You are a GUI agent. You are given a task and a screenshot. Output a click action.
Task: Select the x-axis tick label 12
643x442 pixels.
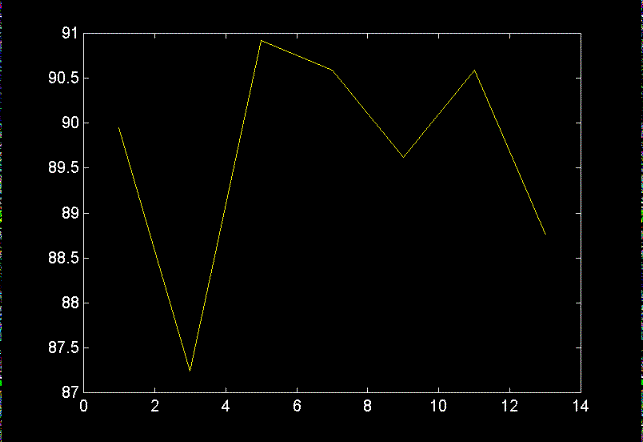point(510,406)
